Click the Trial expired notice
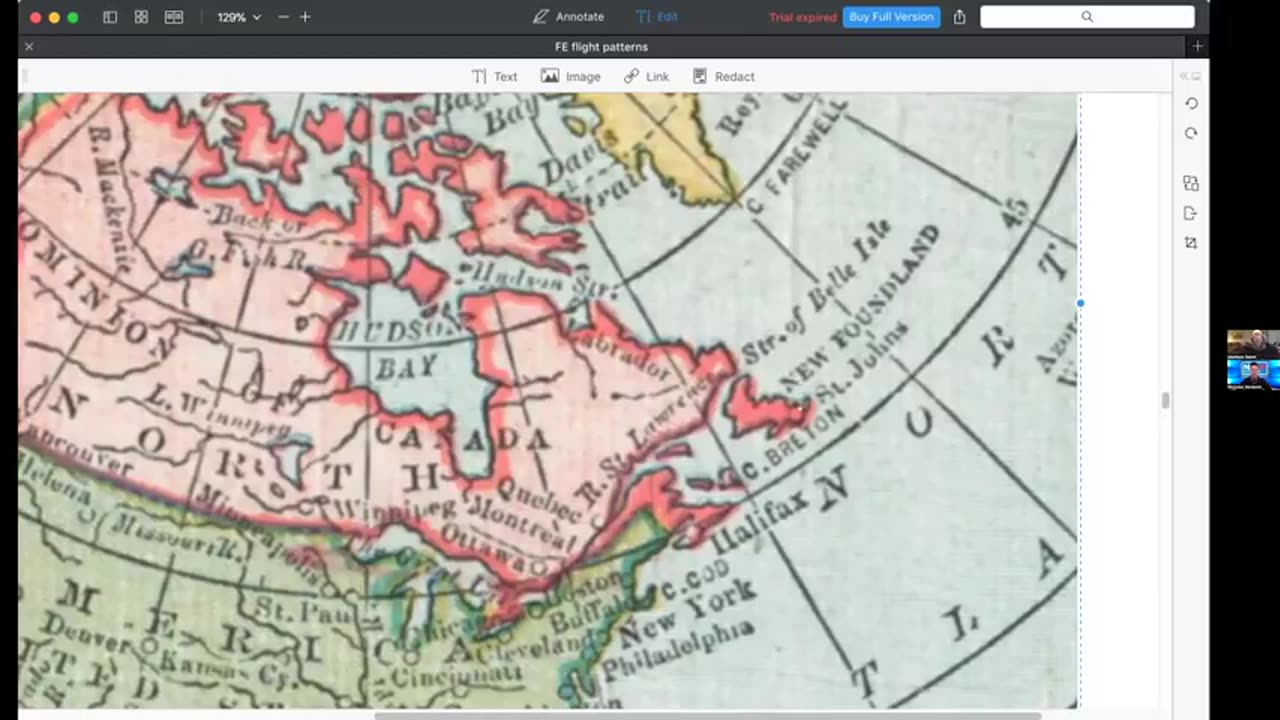The image size is (1280, 720). point(802,17)
